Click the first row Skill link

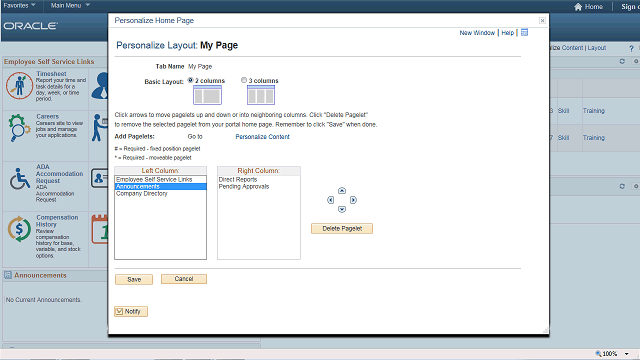(563, 111)
